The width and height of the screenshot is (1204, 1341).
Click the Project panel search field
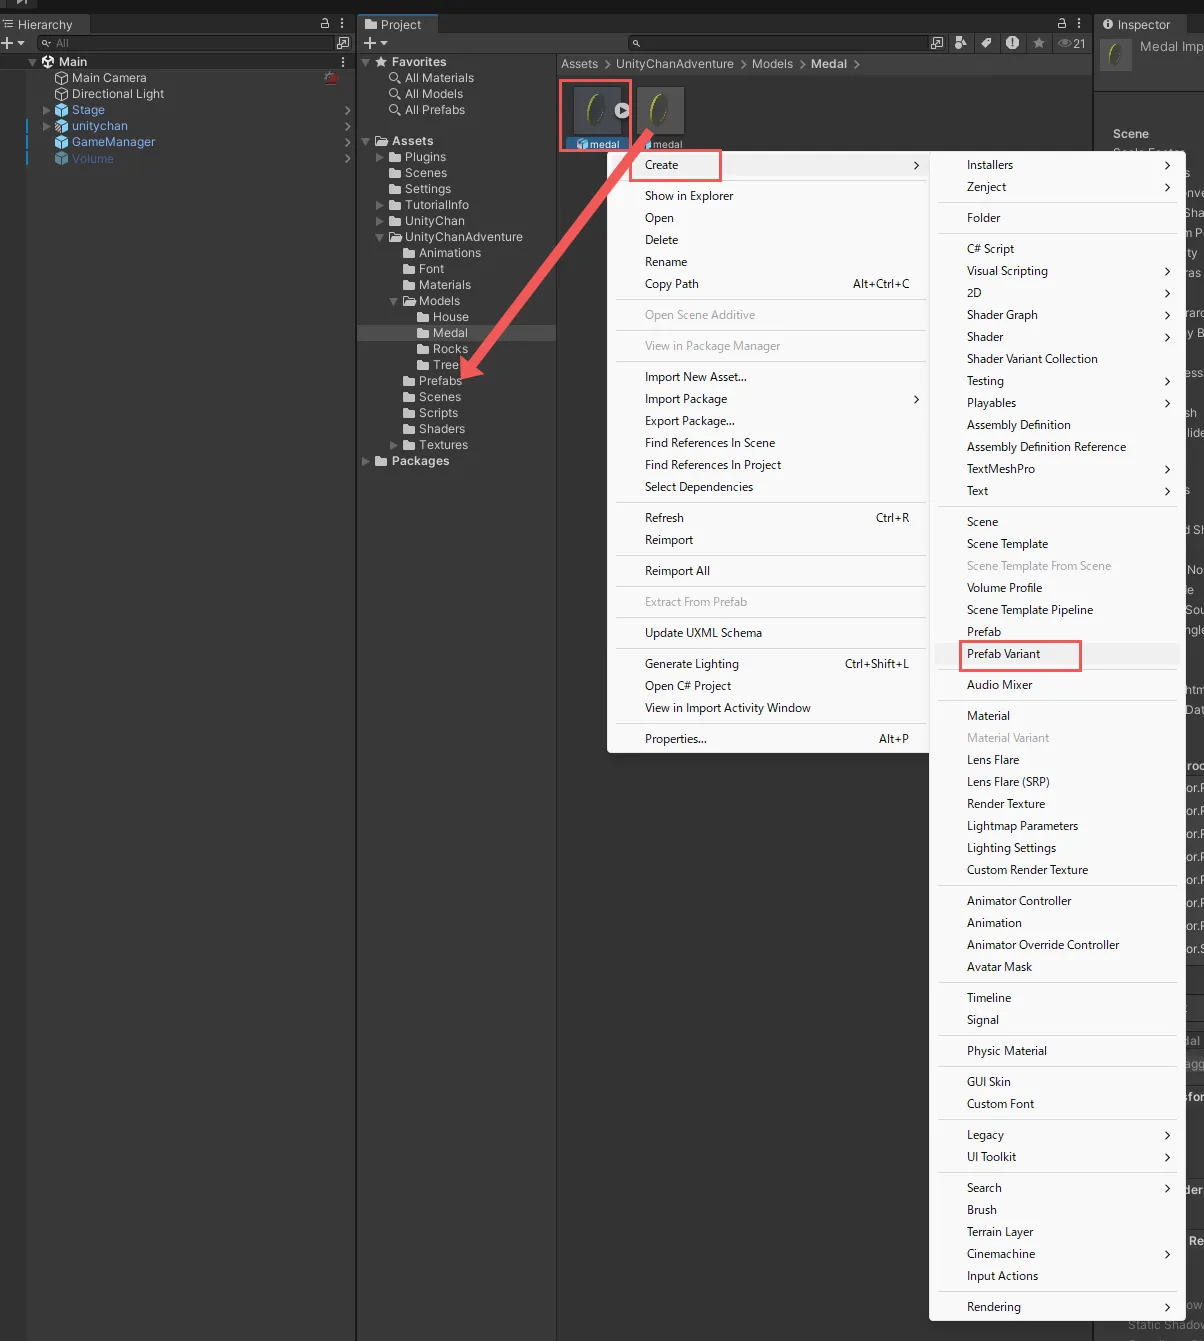[x=780, y=43]
